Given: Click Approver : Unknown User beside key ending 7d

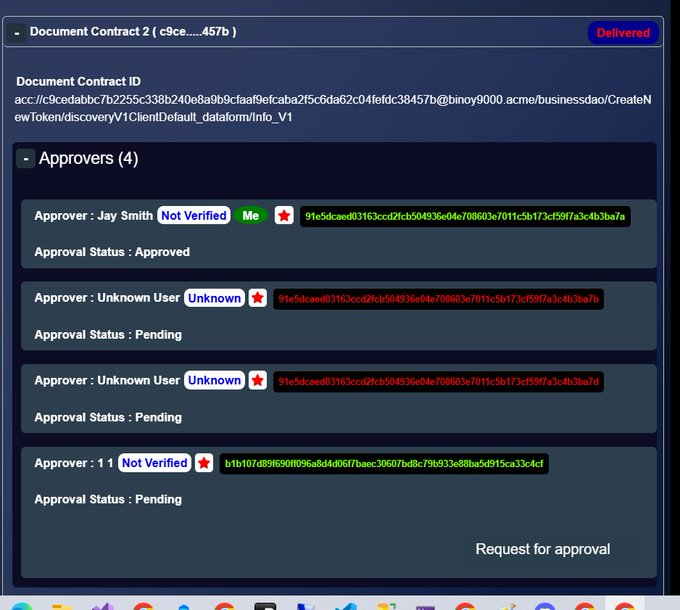Looking at the screenshot, I should pyautogui.click(x=107, y=380).
